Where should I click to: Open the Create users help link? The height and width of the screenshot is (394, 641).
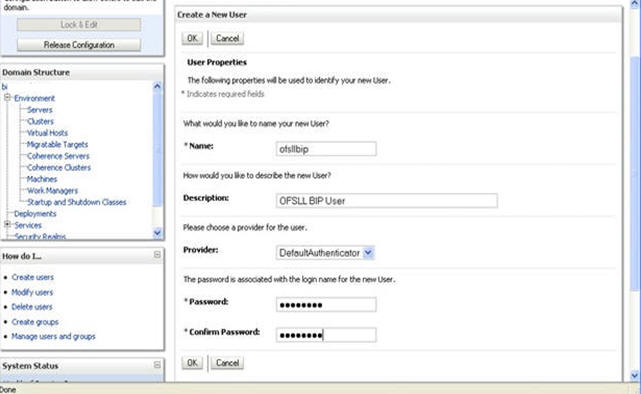pyautogui.click(x=33, y=277)
